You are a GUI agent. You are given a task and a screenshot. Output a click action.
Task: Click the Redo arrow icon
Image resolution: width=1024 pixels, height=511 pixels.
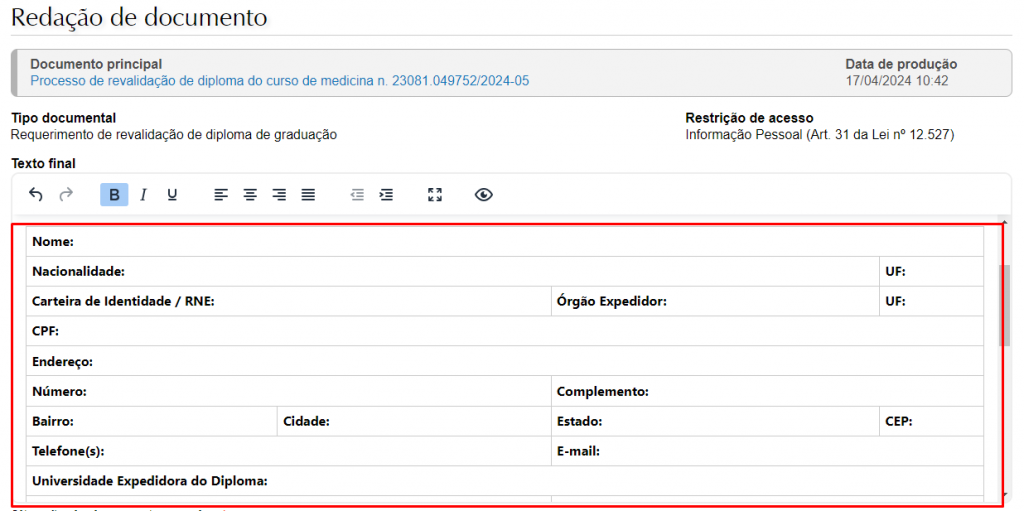point(66,195)
